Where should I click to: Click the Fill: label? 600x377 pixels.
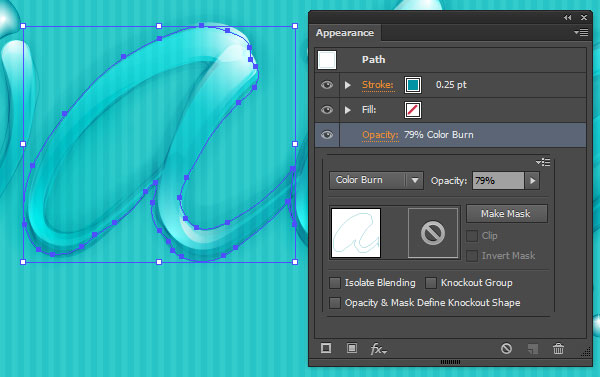(369, 110)
